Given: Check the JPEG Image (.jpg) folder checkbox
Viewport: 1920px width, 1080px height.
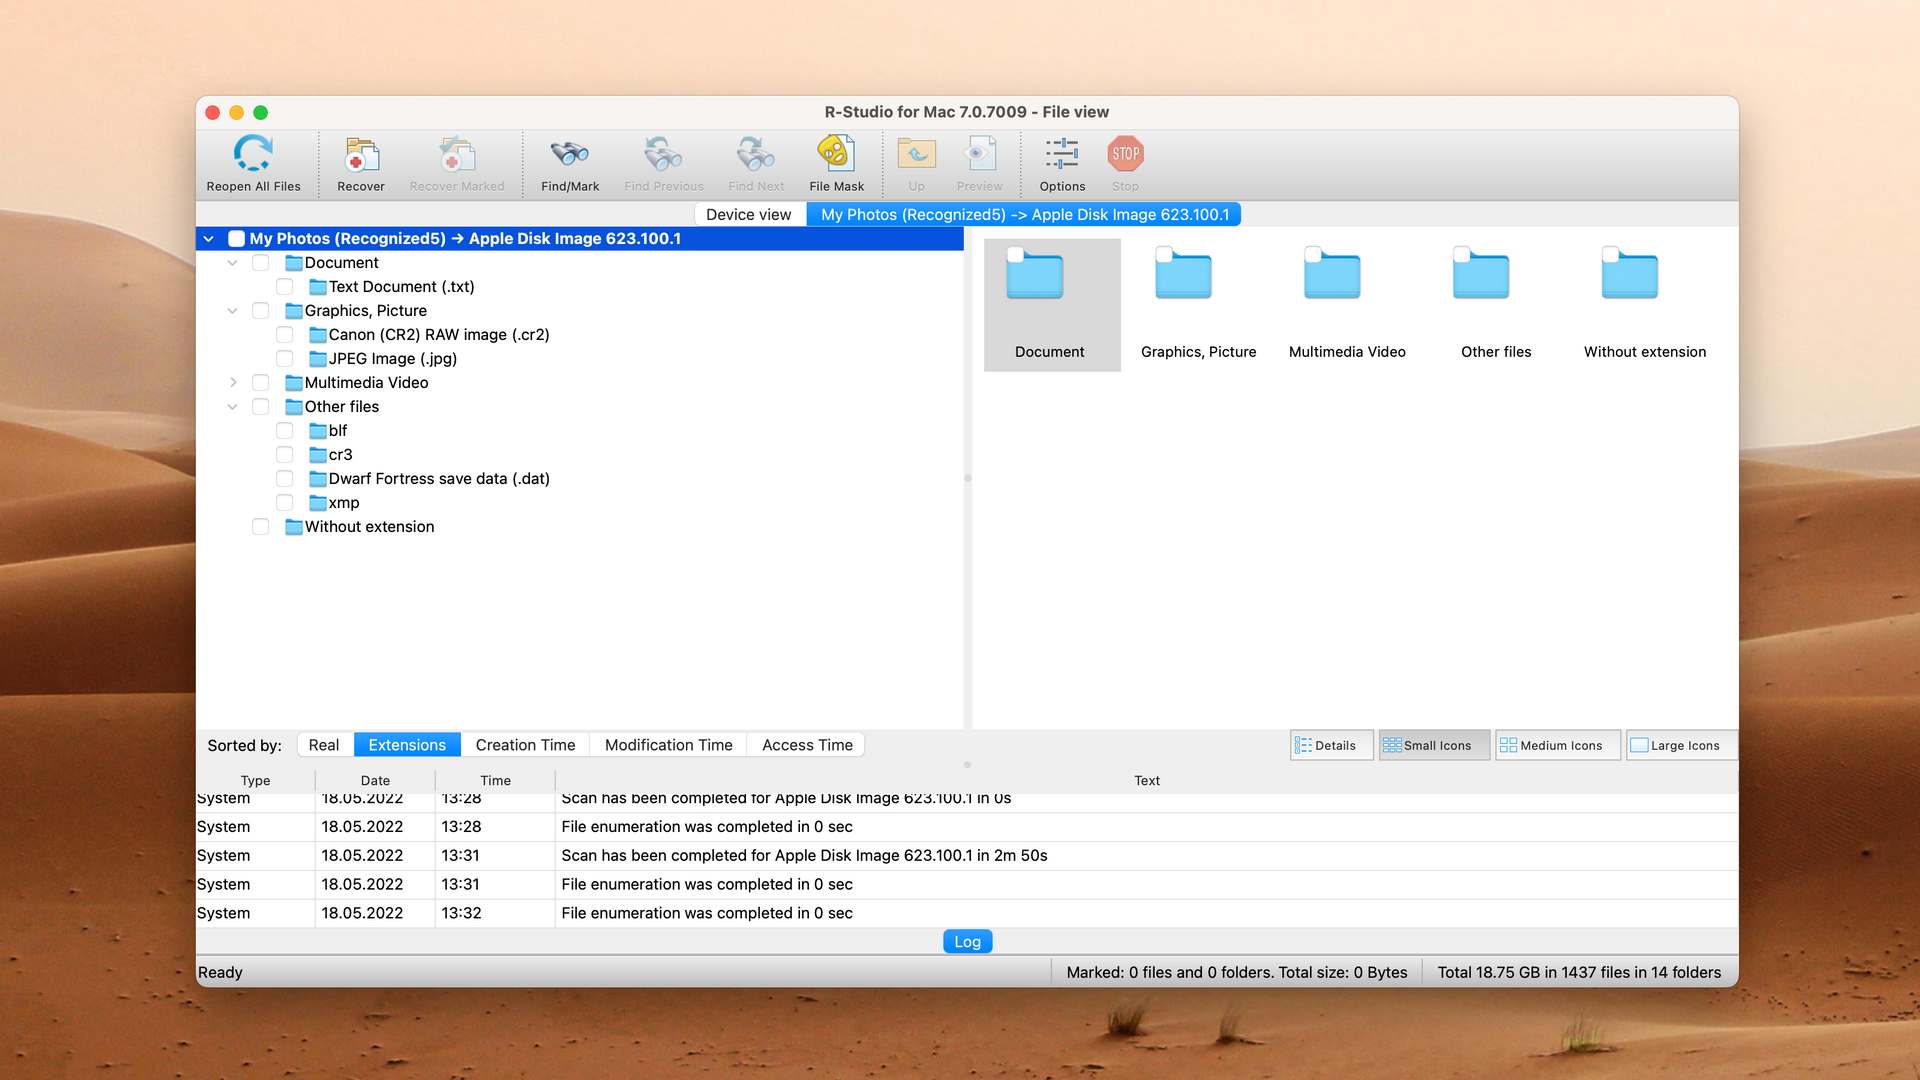Looking at the screenshot, I should point(285,359).
